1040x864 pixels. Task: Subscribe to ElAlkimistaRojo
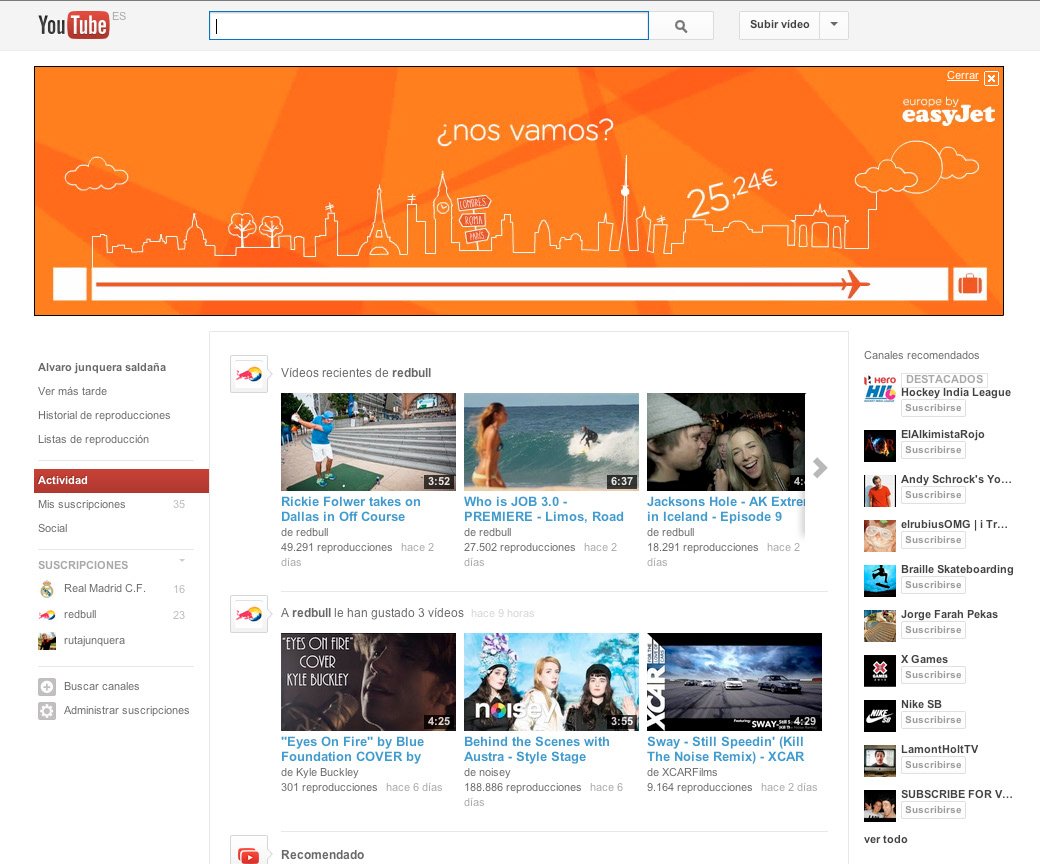[x=933, y=450]
